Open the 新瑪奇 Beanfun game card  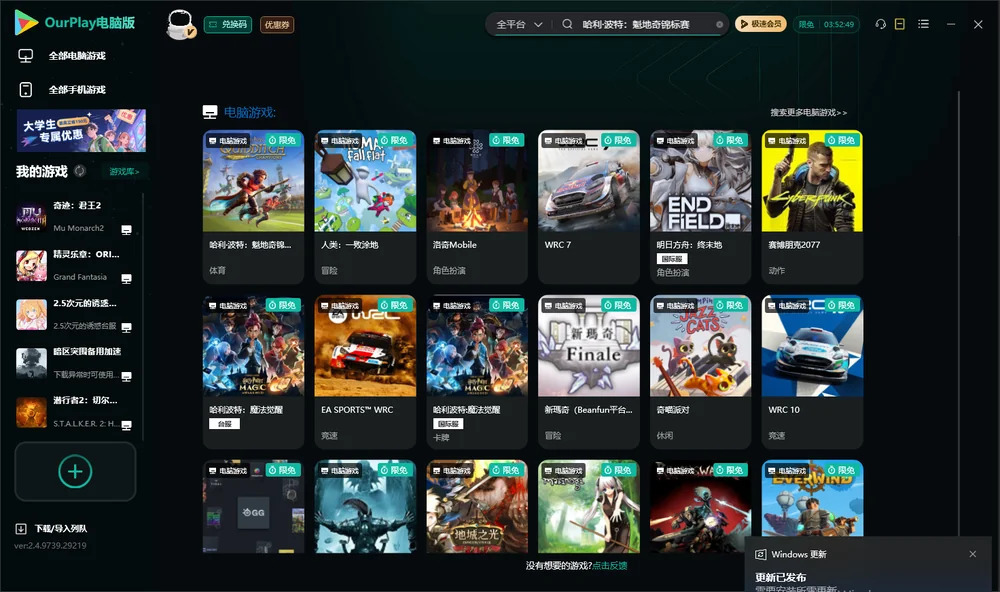coord(589,372)
